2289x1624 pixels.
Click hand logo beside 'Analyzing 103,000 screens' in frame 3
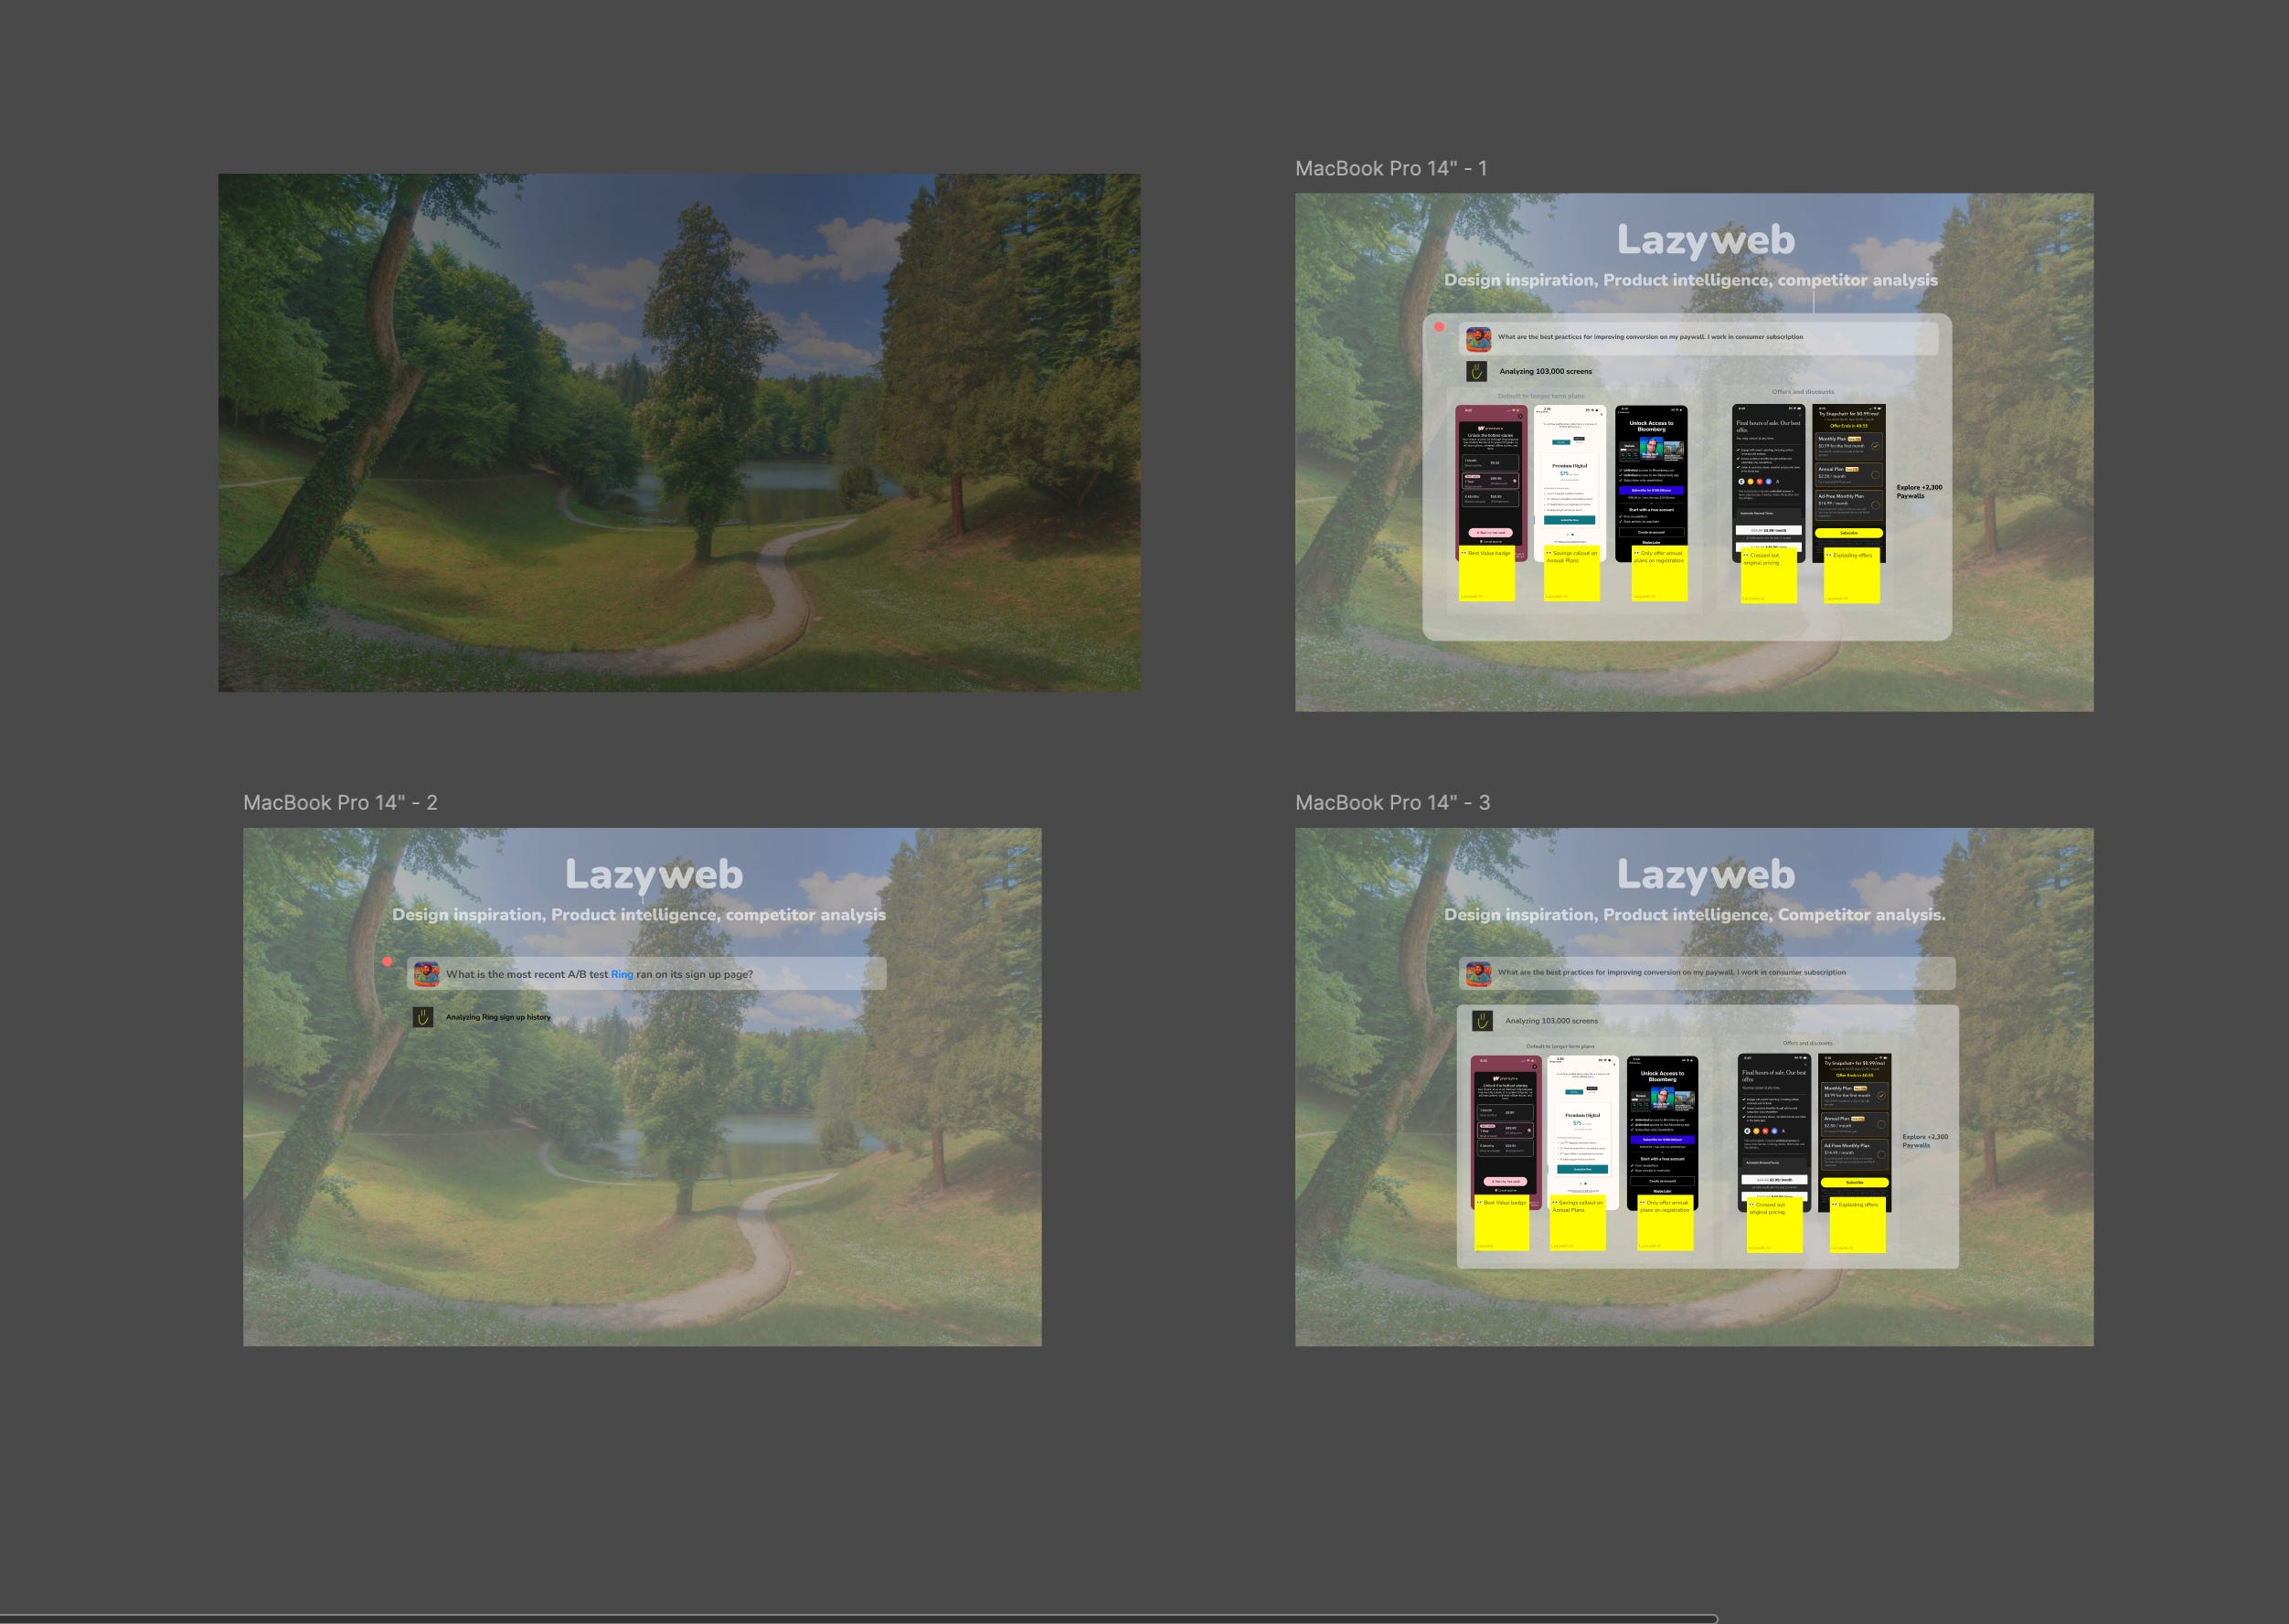click(1482, 1020)
